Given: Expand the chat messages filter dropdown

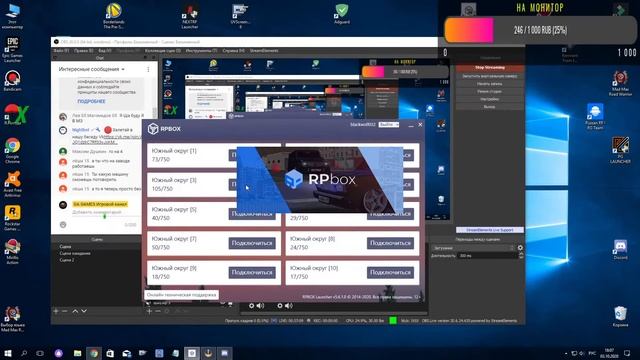Looking at the screenshot, I should [x=91, y=69].
